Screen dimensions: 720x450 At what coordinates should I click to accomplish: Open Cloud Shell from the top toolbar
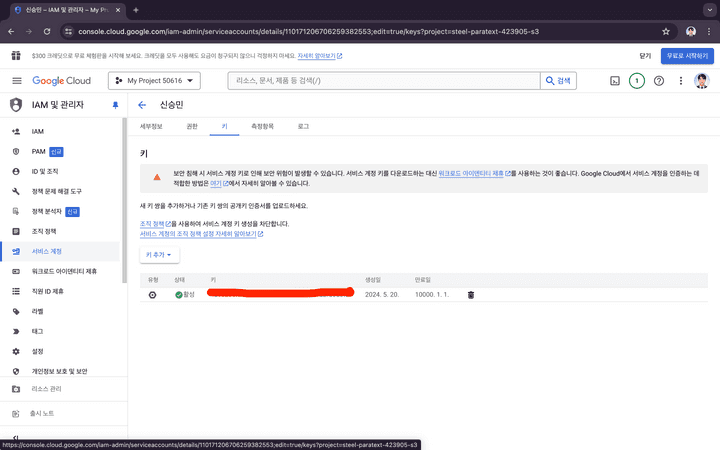(x=615, y=80)
